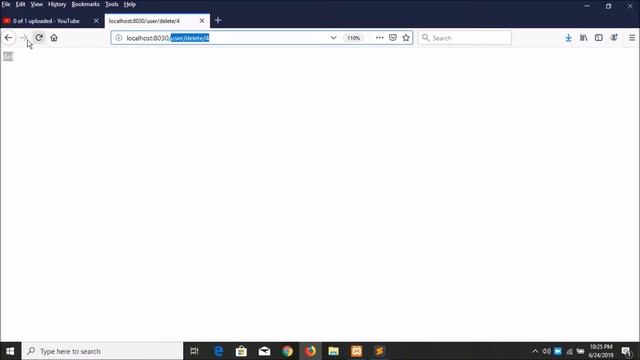
Task: Open the Edit menu
Action: coord(20,4)
